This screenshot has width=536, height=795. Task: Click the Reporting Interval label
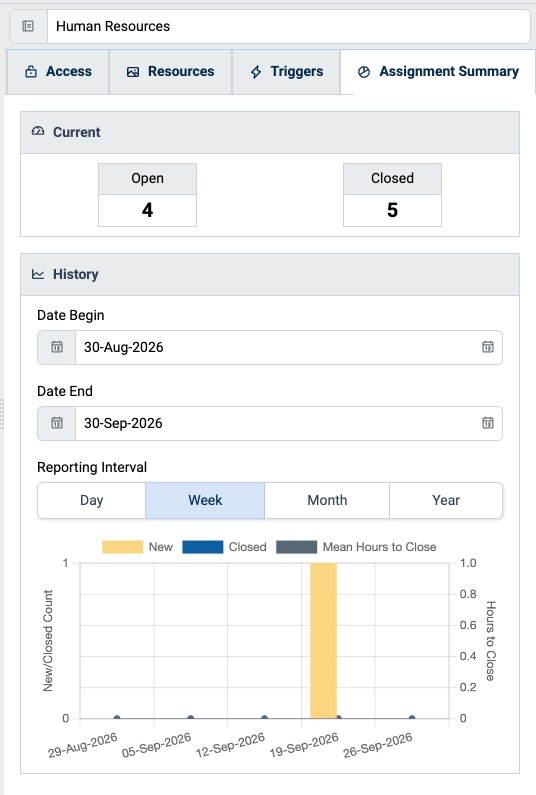pyautogui.click(x=92, y=467)
